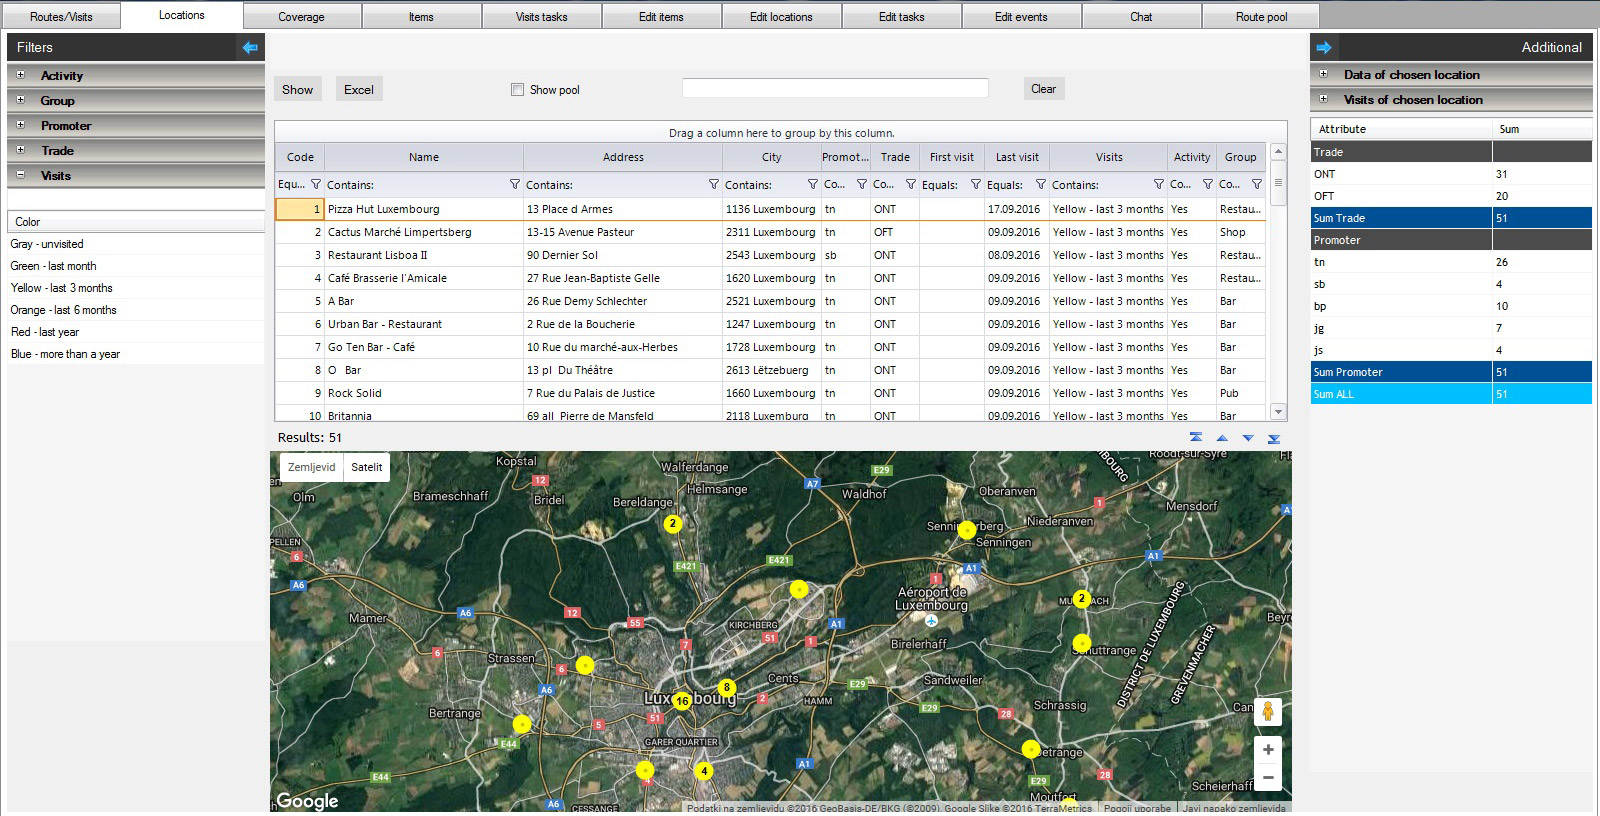Collapse the Filters panel with blue left arrow
1600x816 pixels.
250,47
